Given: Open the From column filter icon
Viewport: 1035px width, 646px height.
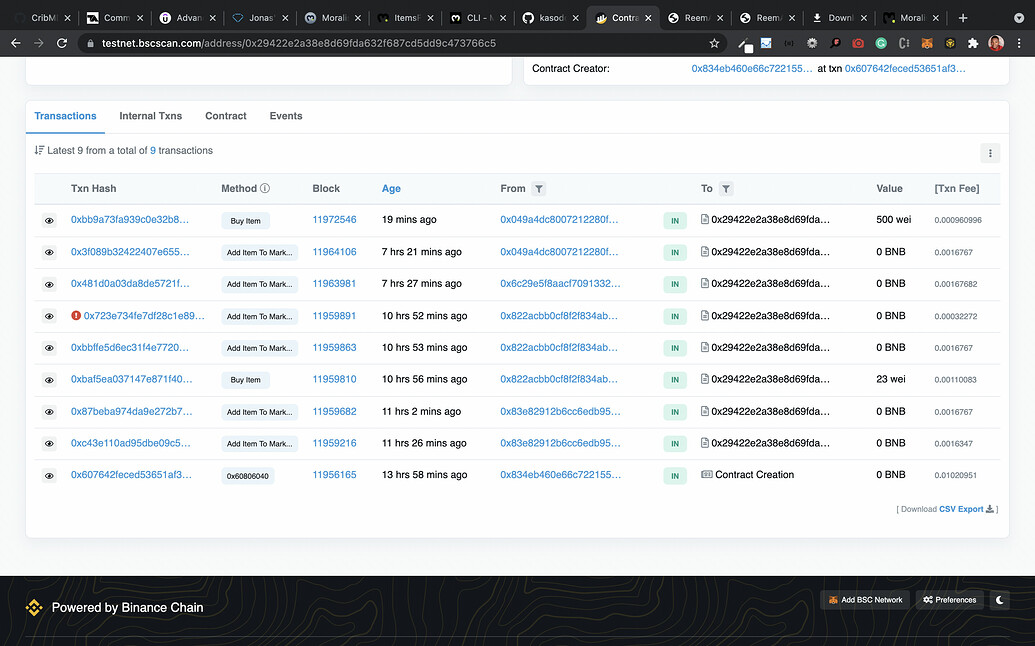Looking at the screenshot, I should coord(539,188).
